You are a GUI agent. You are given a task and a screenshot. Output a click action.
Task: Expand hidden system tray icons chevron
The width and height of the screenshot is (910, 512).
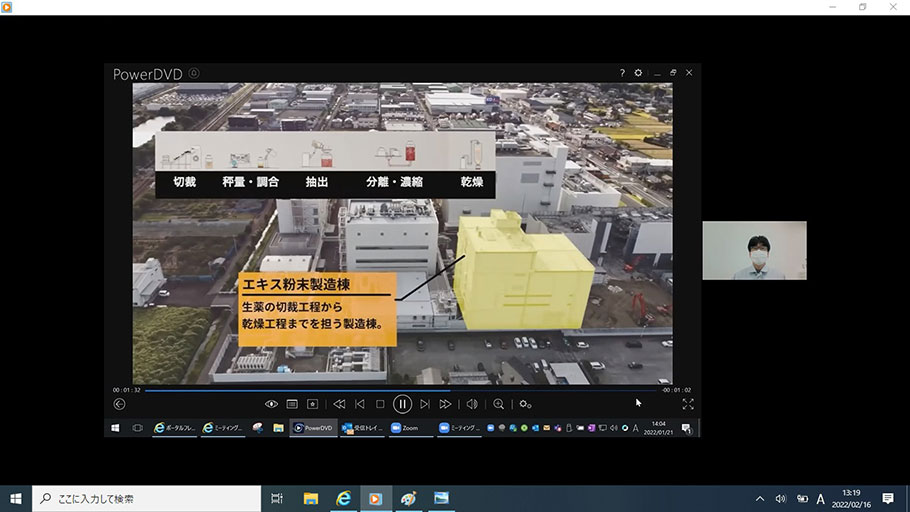(760, 498)
